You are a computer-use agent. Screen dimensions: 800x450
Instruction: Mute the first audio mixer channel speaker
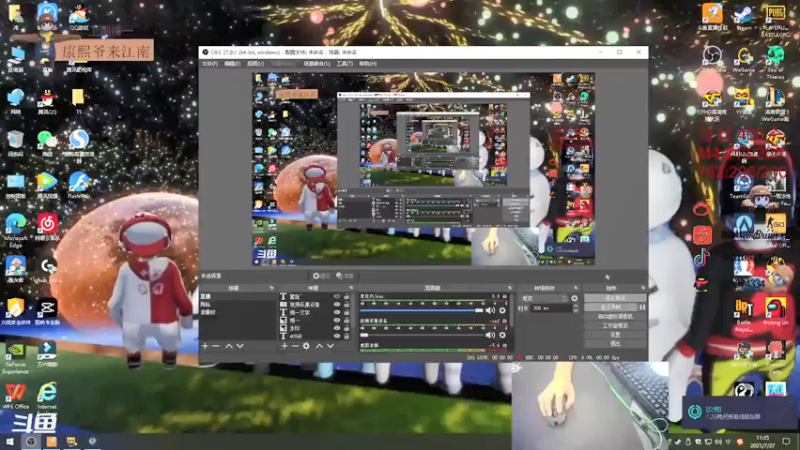490,310
